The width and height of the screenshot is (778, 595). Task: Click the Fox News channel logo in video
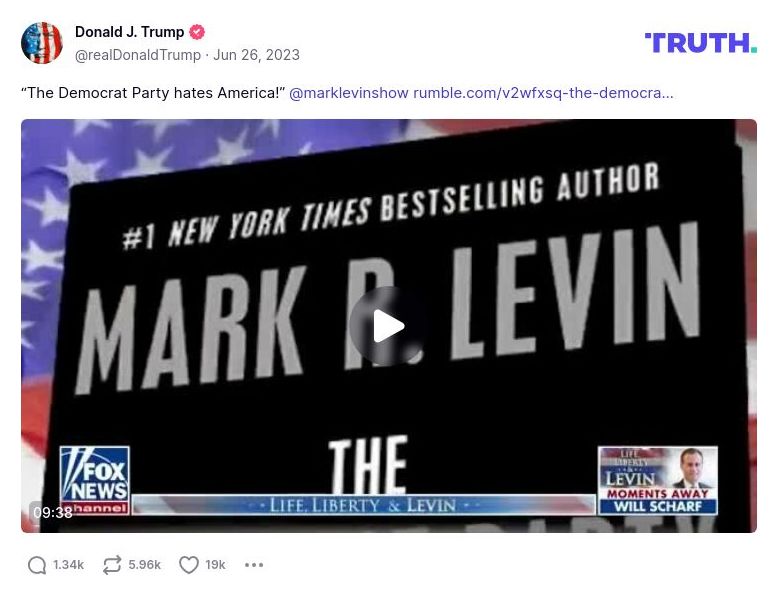click(95, 480)
